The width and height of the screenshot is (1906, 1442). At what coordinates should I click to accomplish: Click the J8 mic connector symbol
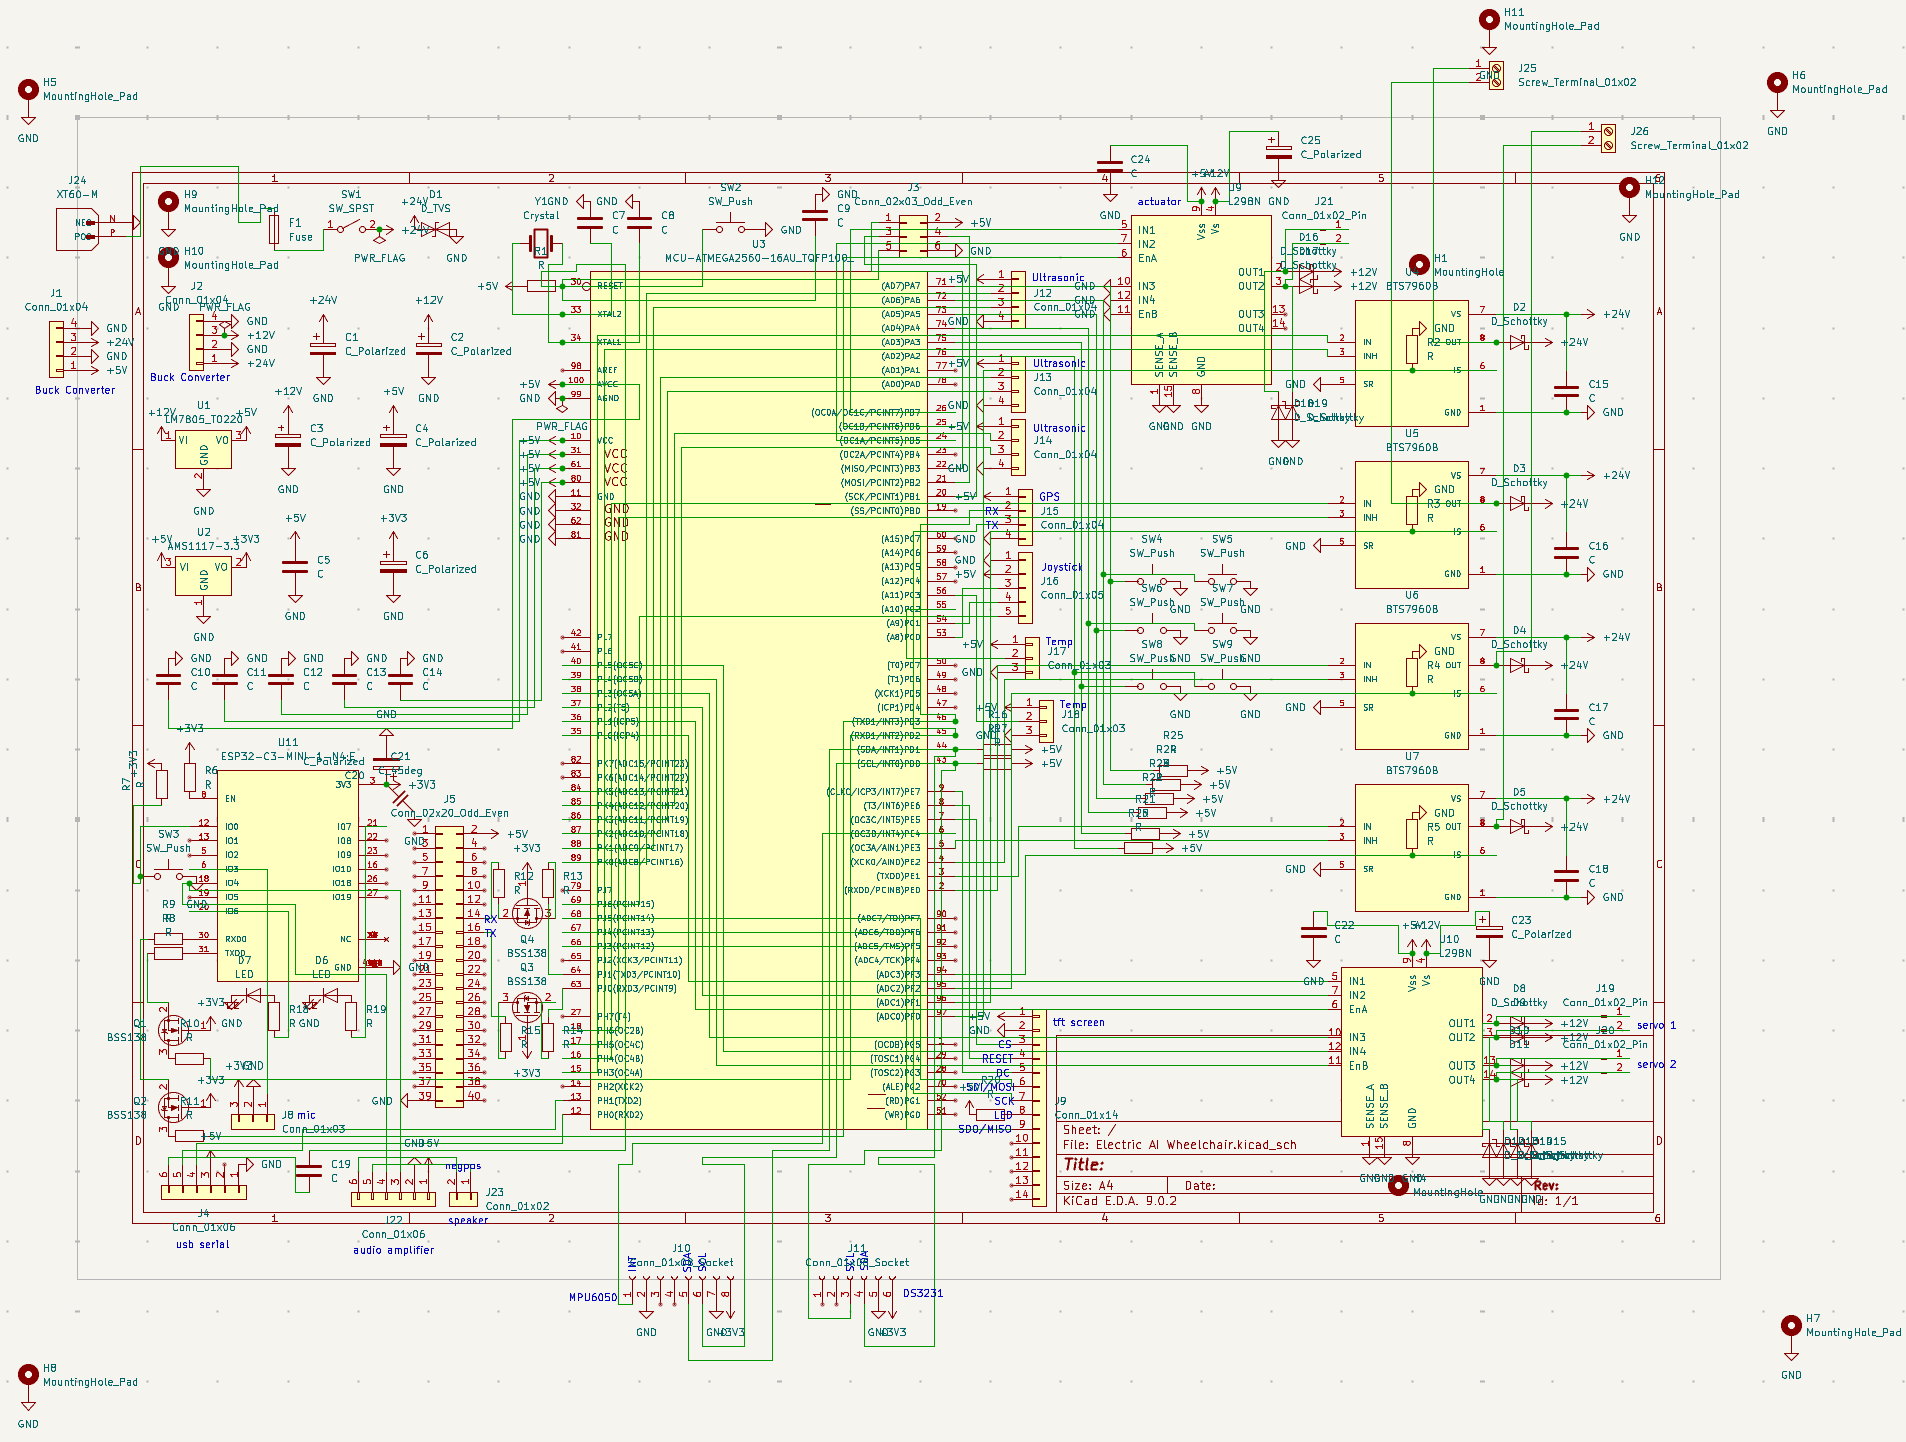[252, 1121]
